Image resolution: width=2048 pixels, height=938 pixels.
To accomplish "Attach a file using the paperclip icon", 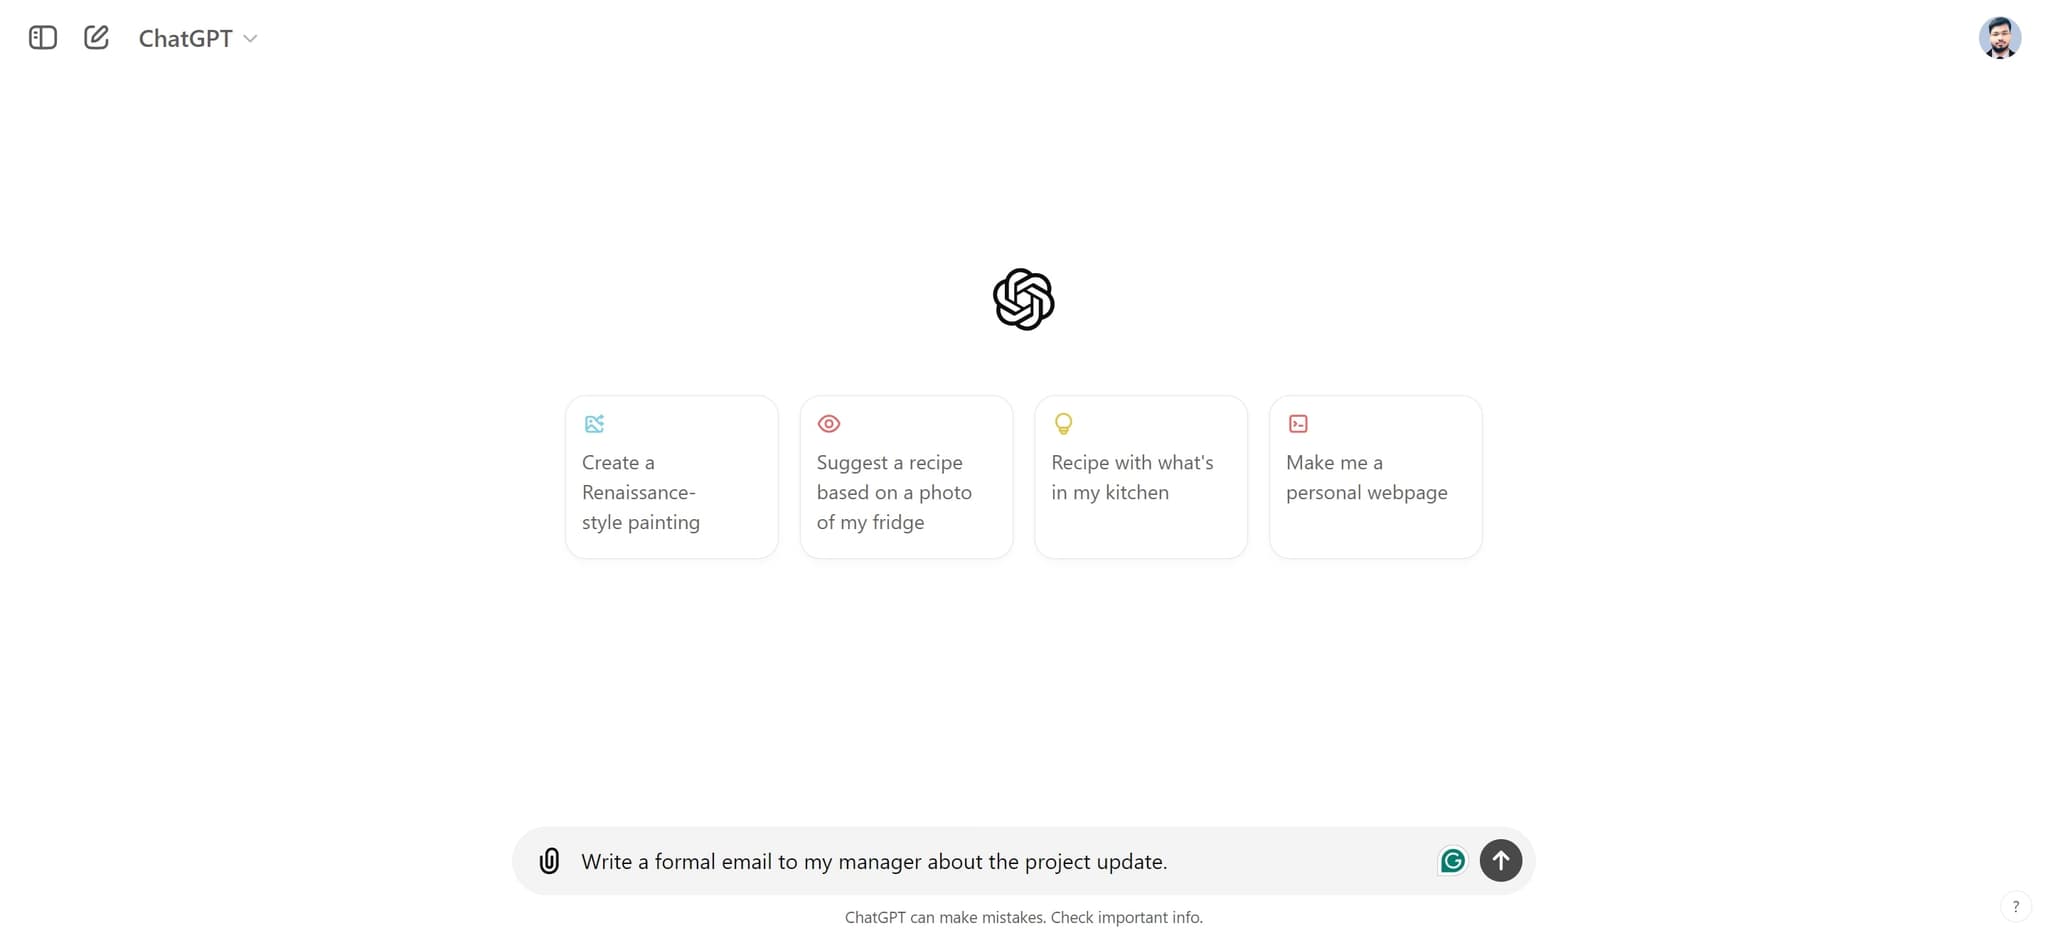I will [549, 861].
